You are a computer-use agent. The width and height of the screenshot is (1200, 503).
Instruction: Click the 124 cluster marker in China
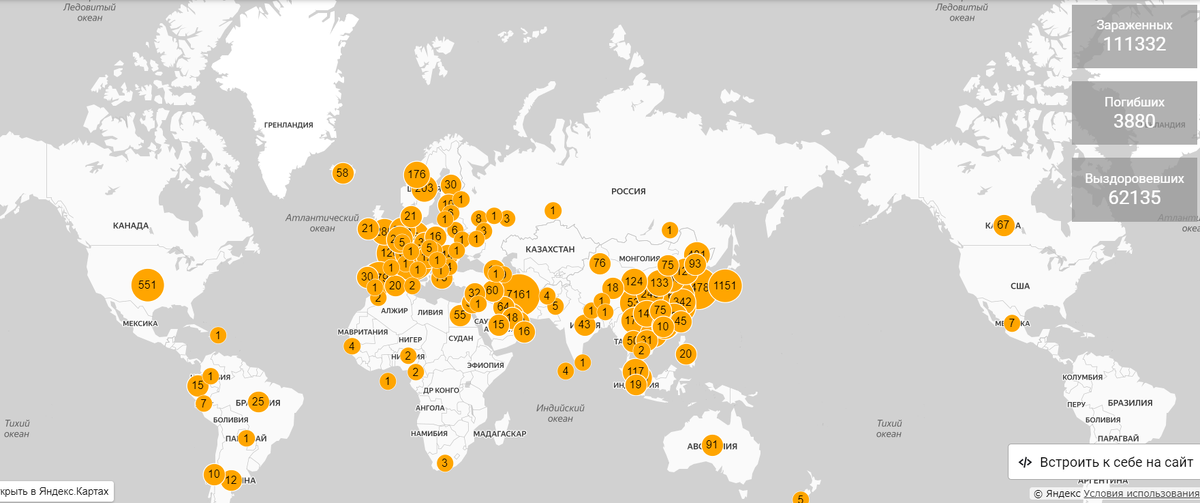pyautogui.click(x=633, y=281)
